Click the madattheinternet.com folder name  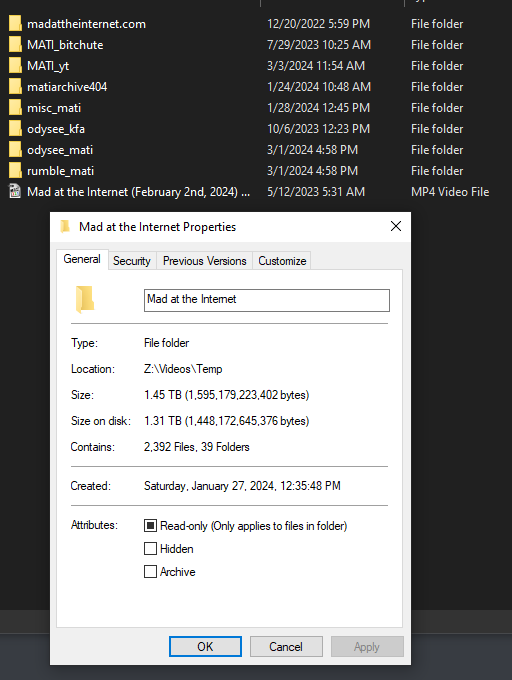(x=86, y=24)
